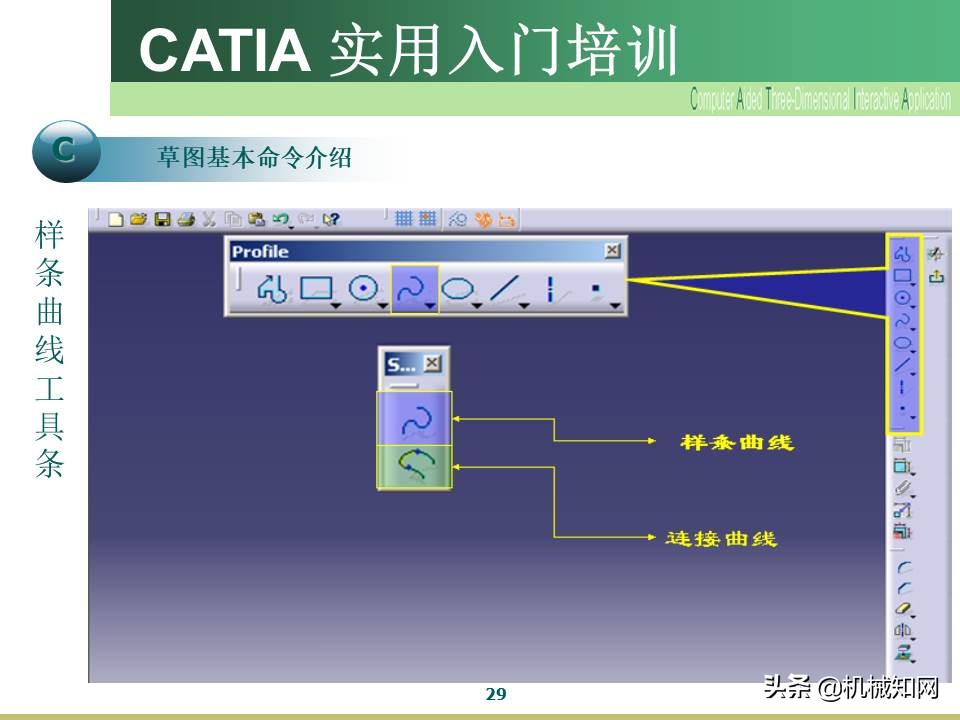
Task: Select Circle tool in Profile toolbar
Action: 363,288
